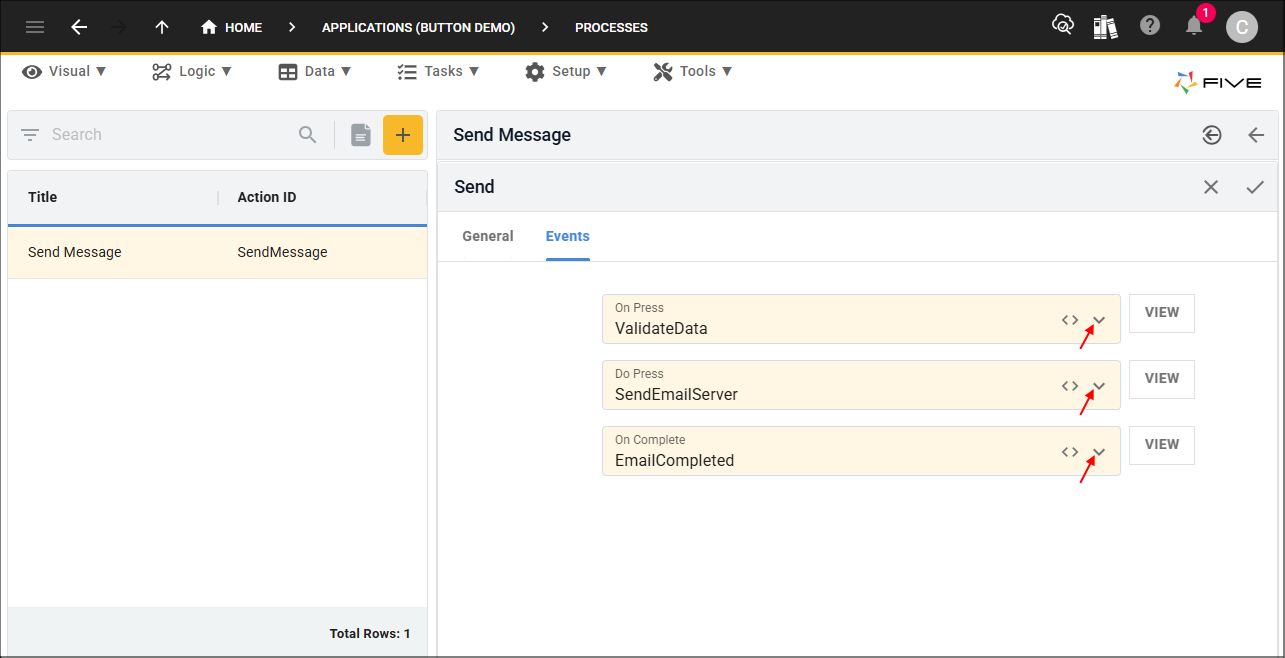
Task: Switch to the Events tab
Action: 568,236
